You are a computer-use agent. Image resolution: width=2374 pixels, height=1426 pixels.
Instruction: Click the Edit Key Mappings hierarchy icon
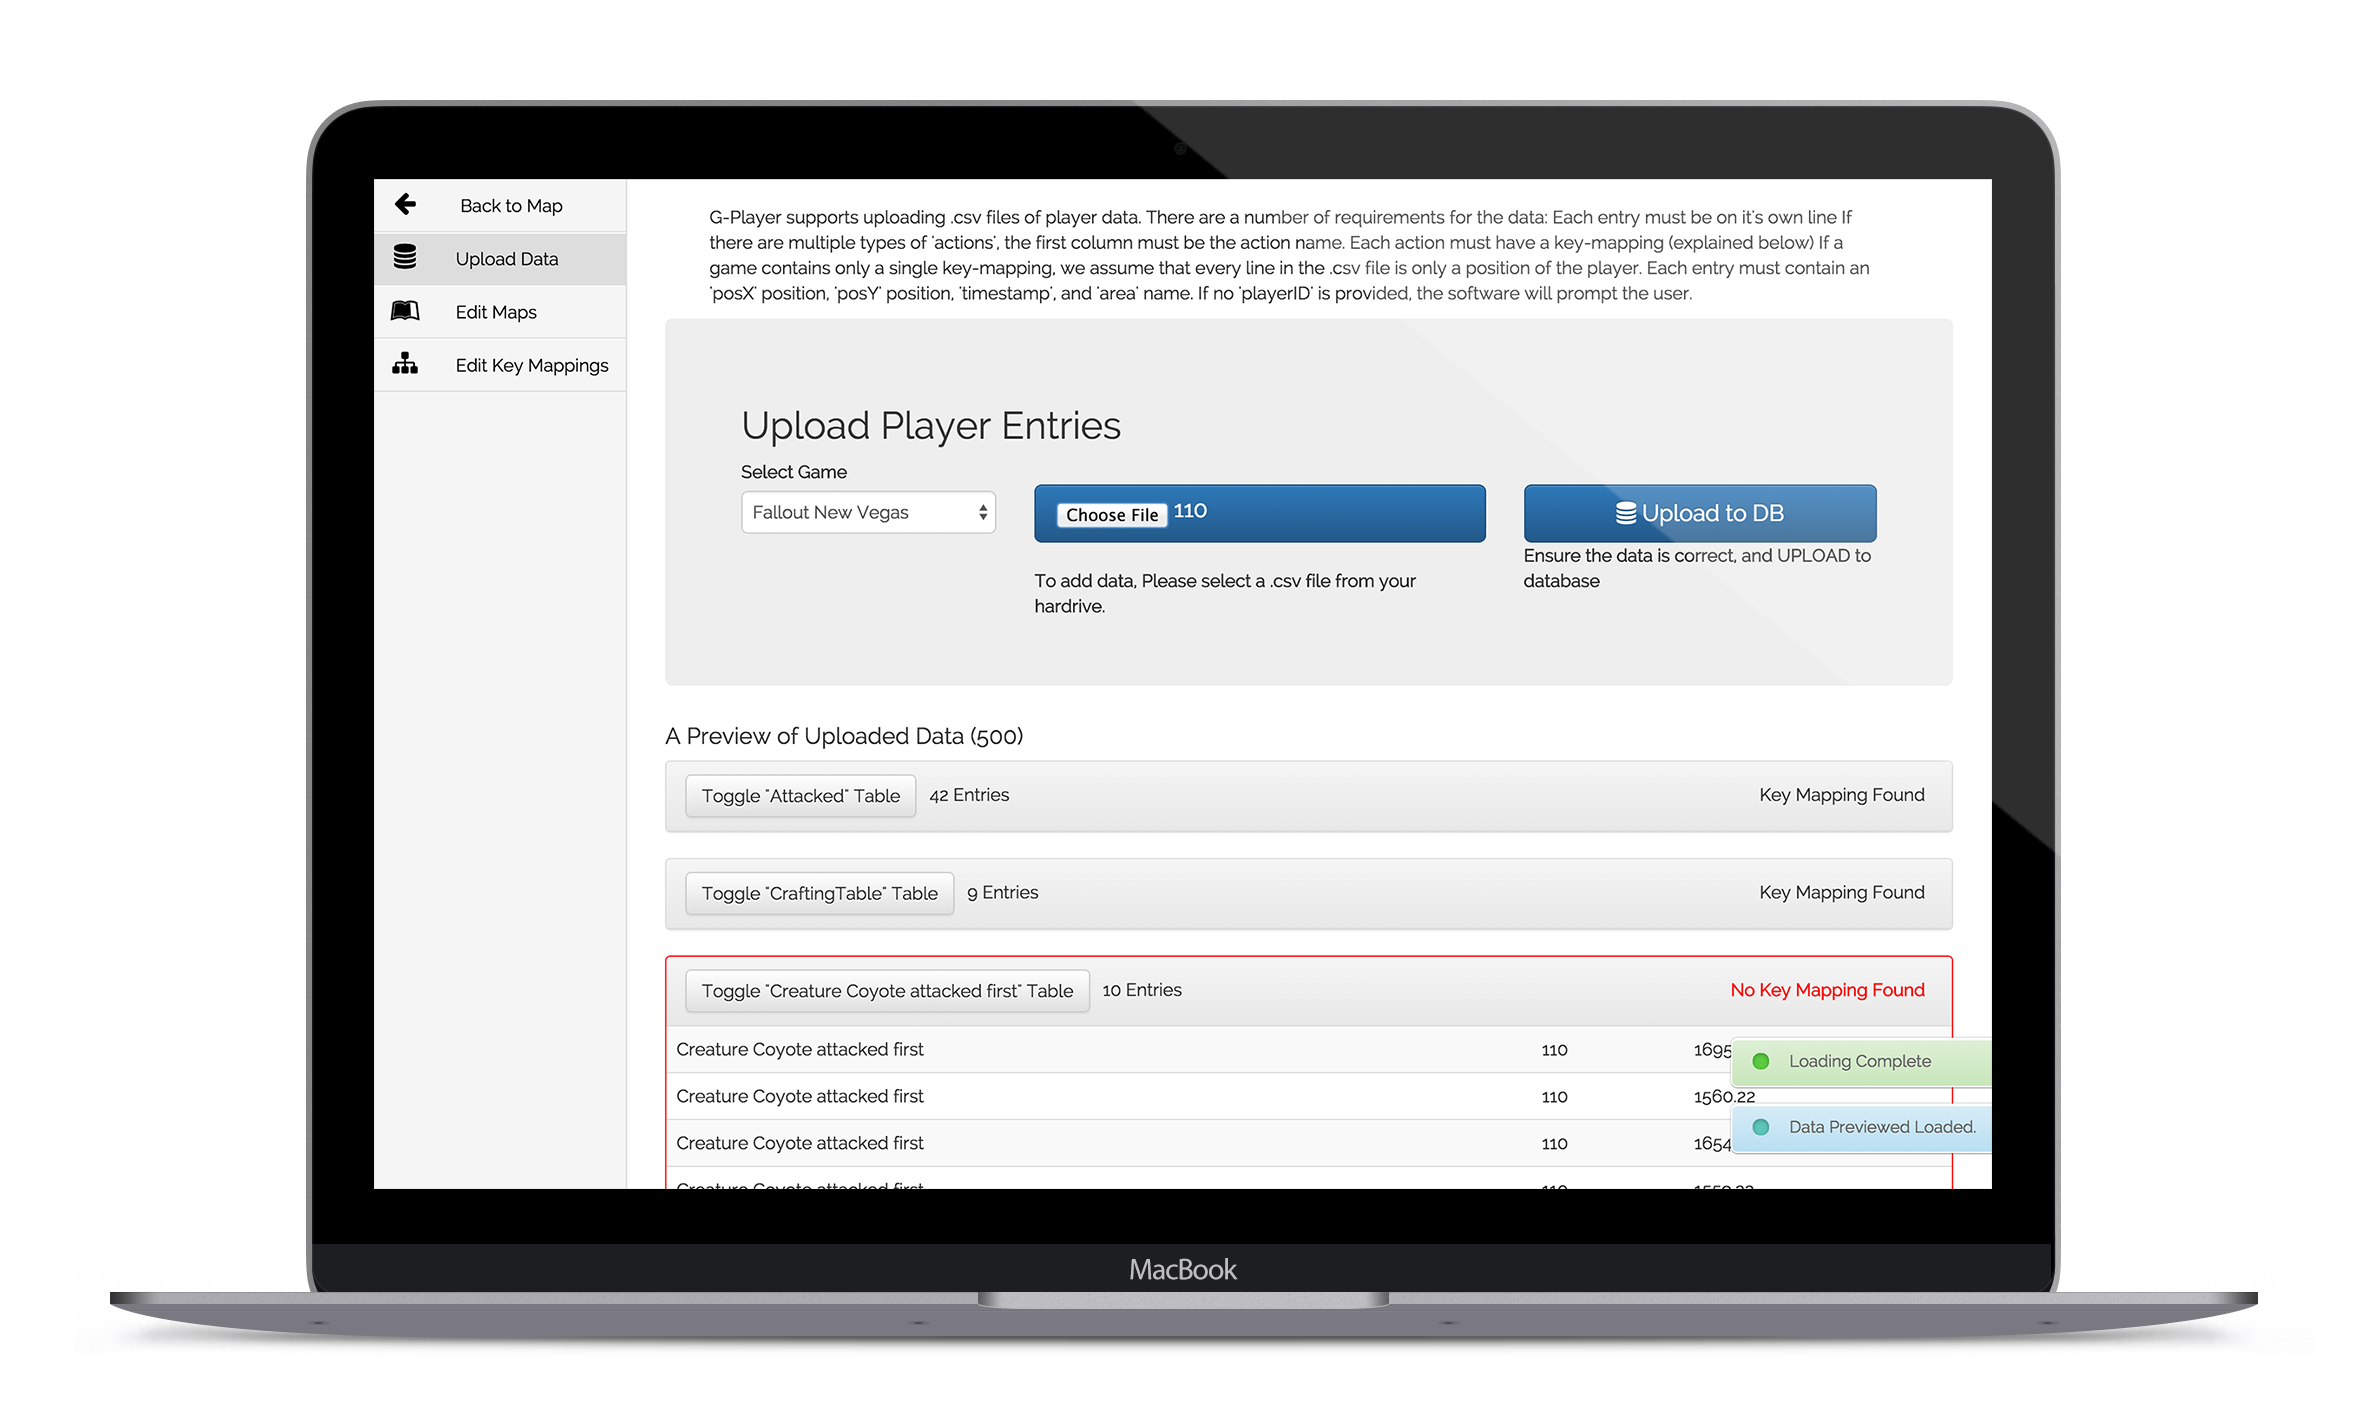(405, 364)
